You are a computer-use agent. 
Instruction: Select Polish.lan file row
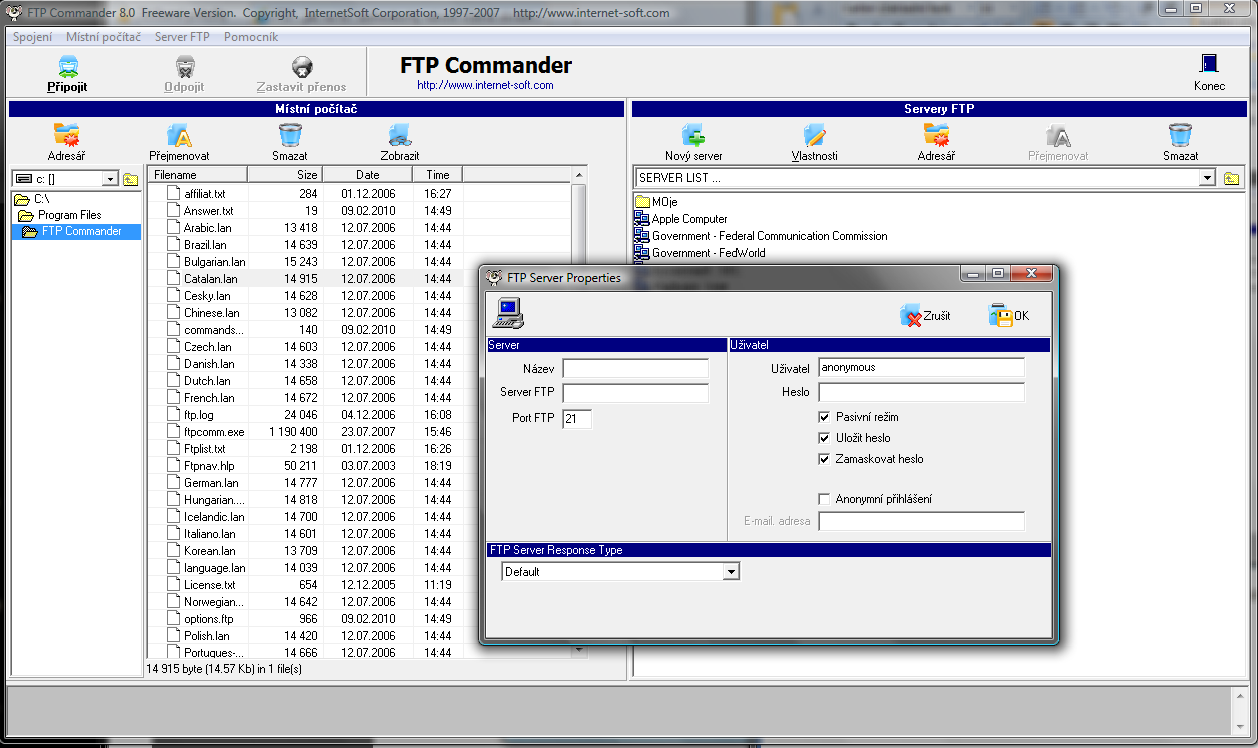(x=314, y=636)
